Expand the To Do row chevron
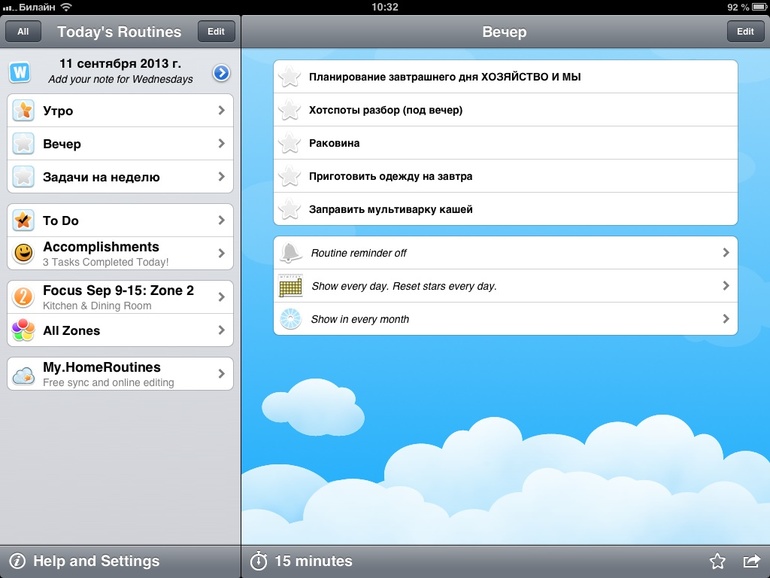This screenshot has width=770, height=578. tap(221, 220)
